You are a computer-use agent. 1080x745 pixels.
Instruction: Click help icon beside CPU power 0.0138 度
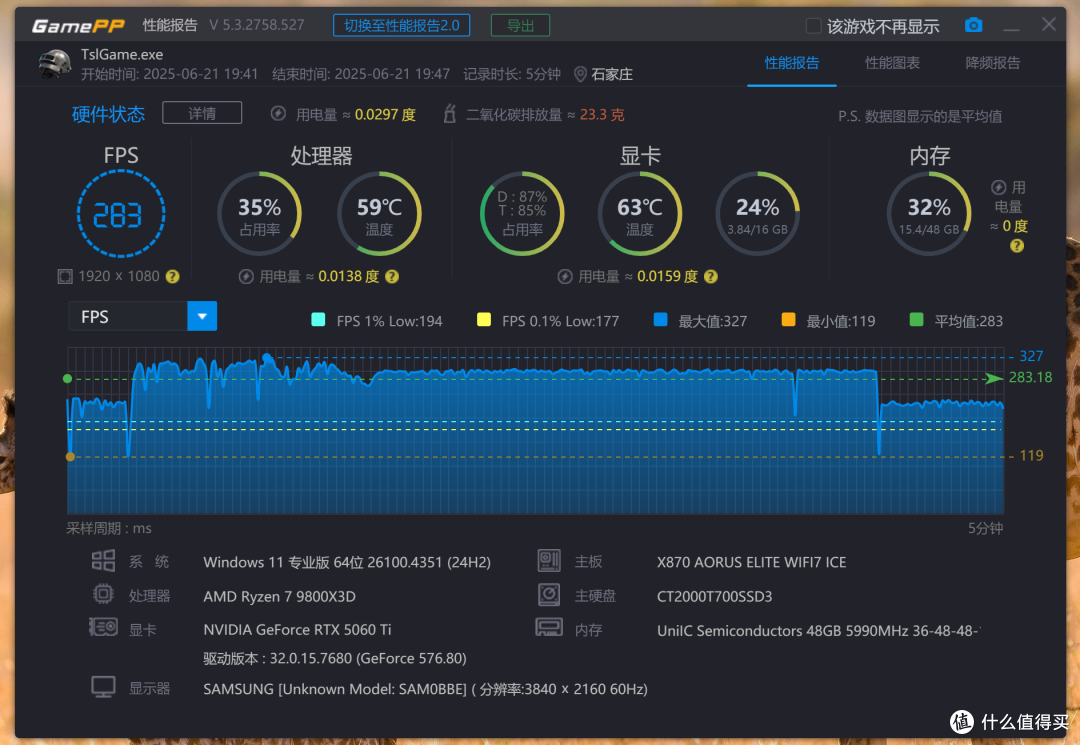[392, 277]
